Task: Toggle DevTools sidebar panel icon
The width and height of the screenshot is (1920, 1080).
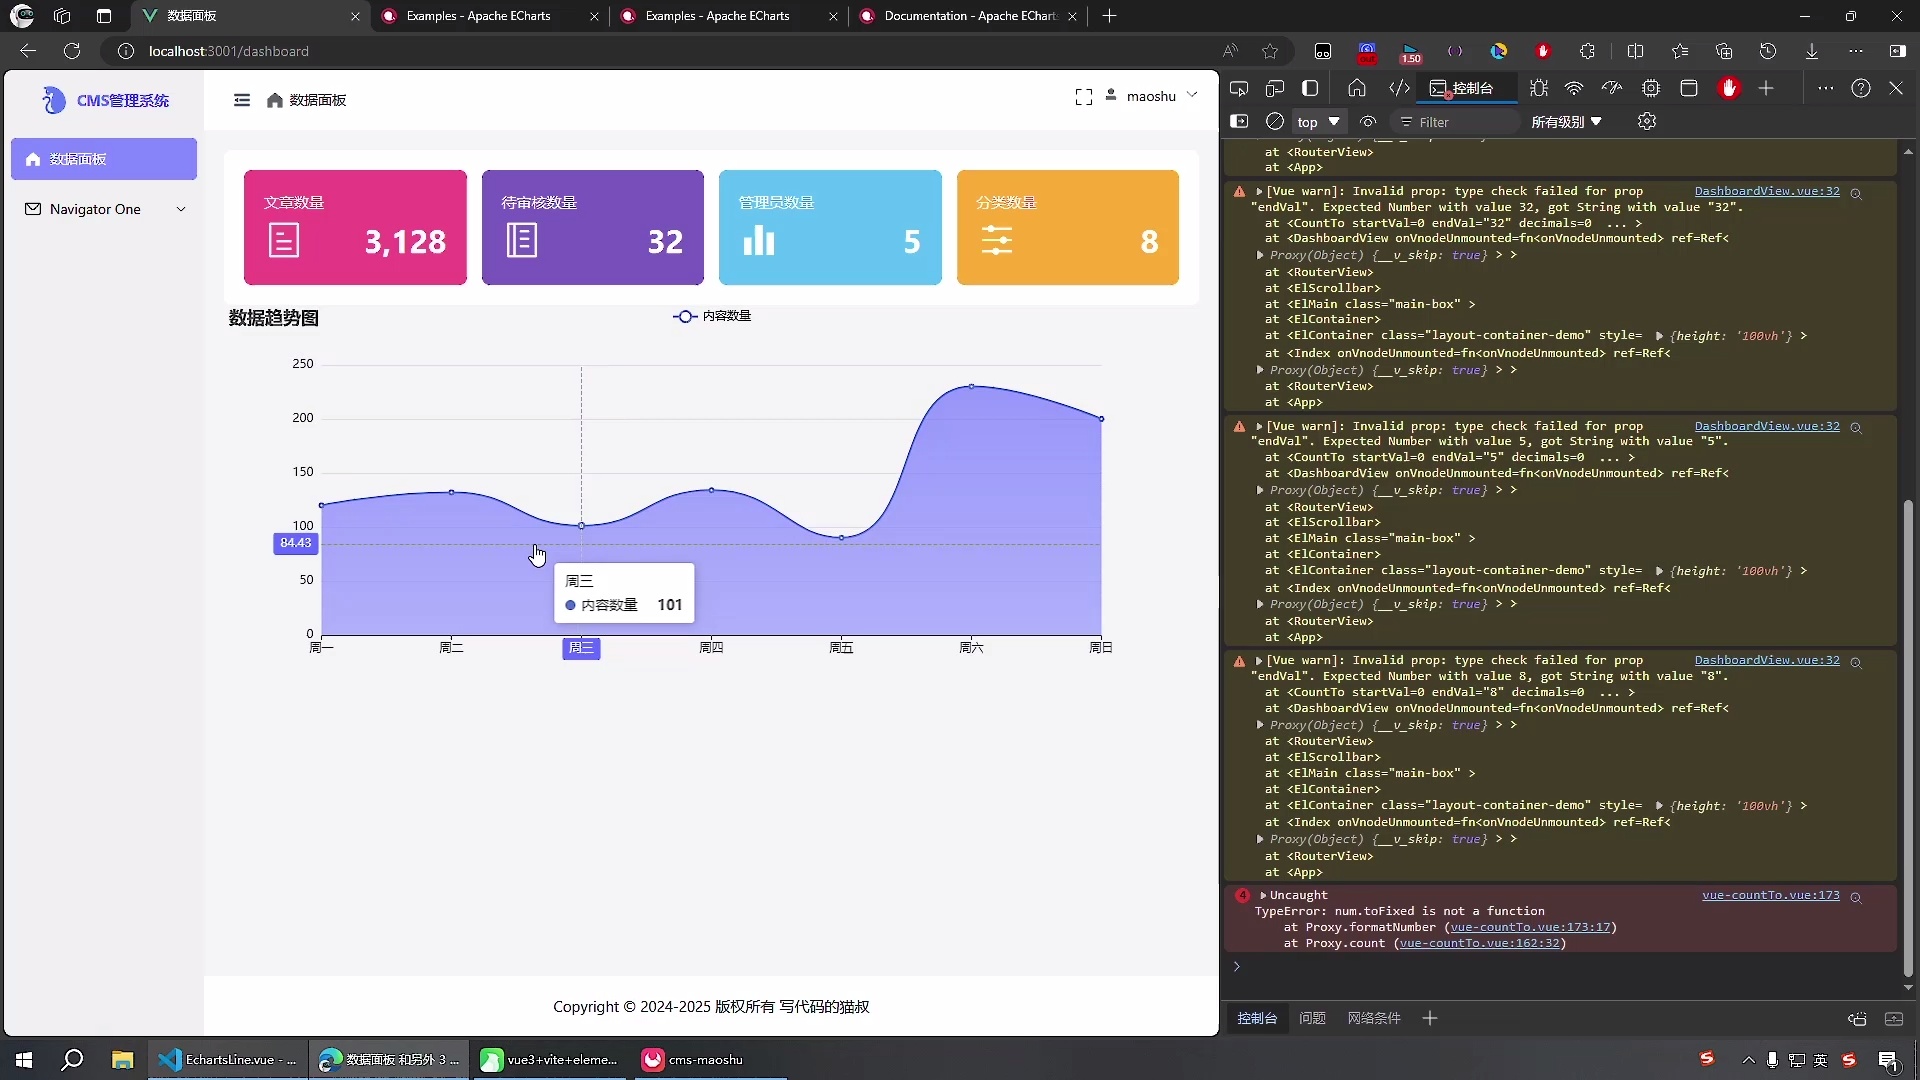Action: coord(1310,88)
